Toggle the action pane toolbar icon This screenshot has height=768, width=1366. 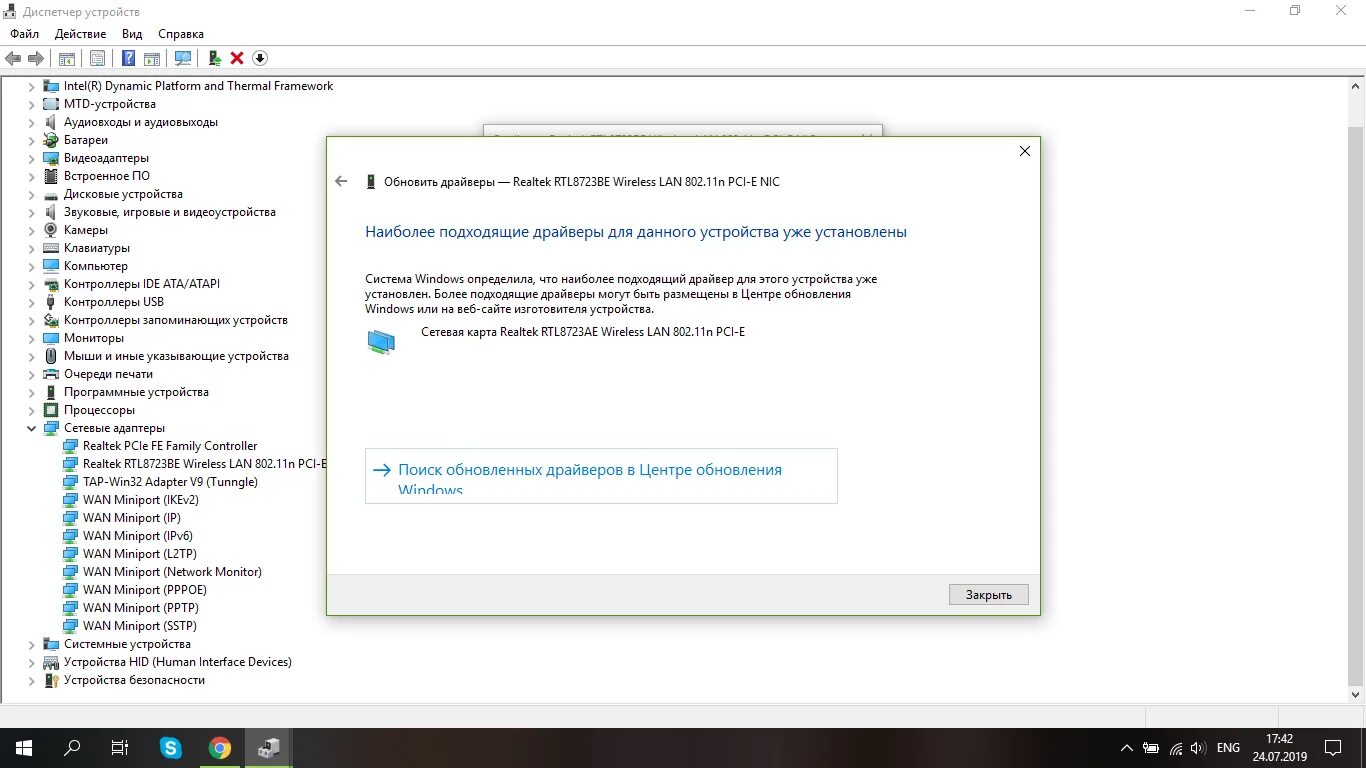[152, 58]
